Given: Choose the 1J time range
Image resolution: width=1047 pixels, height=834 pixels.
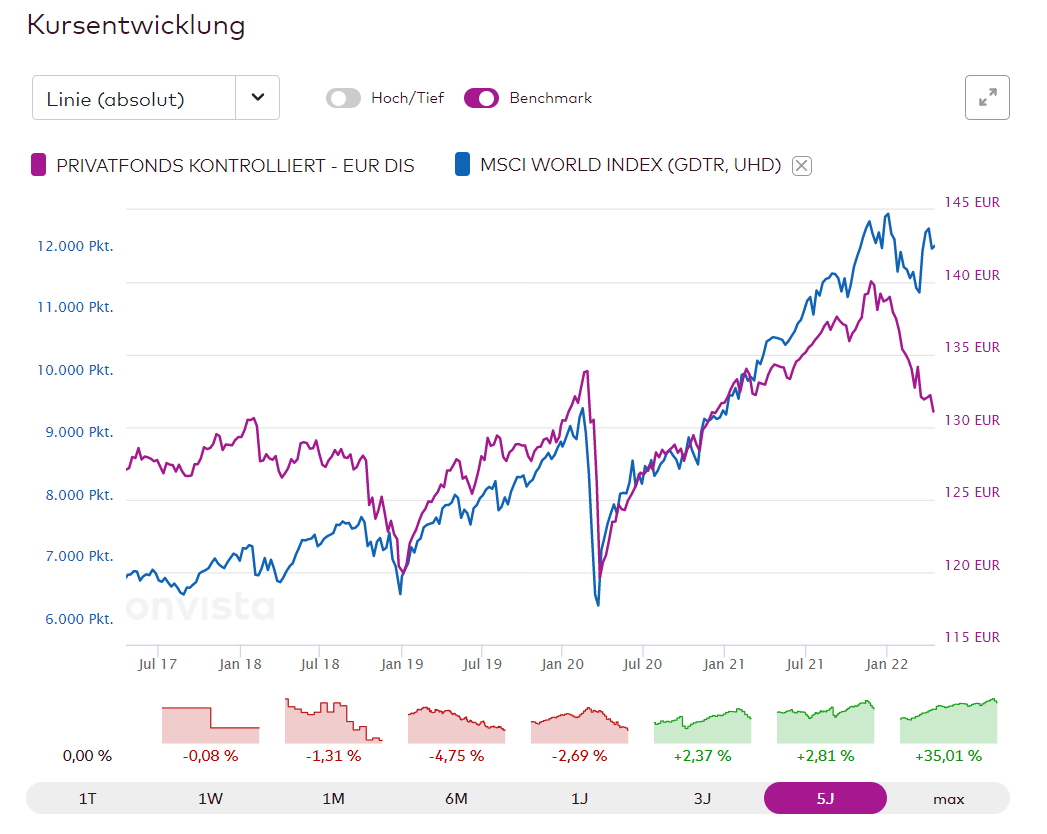Looking at the screenshot, I should 579,798.
